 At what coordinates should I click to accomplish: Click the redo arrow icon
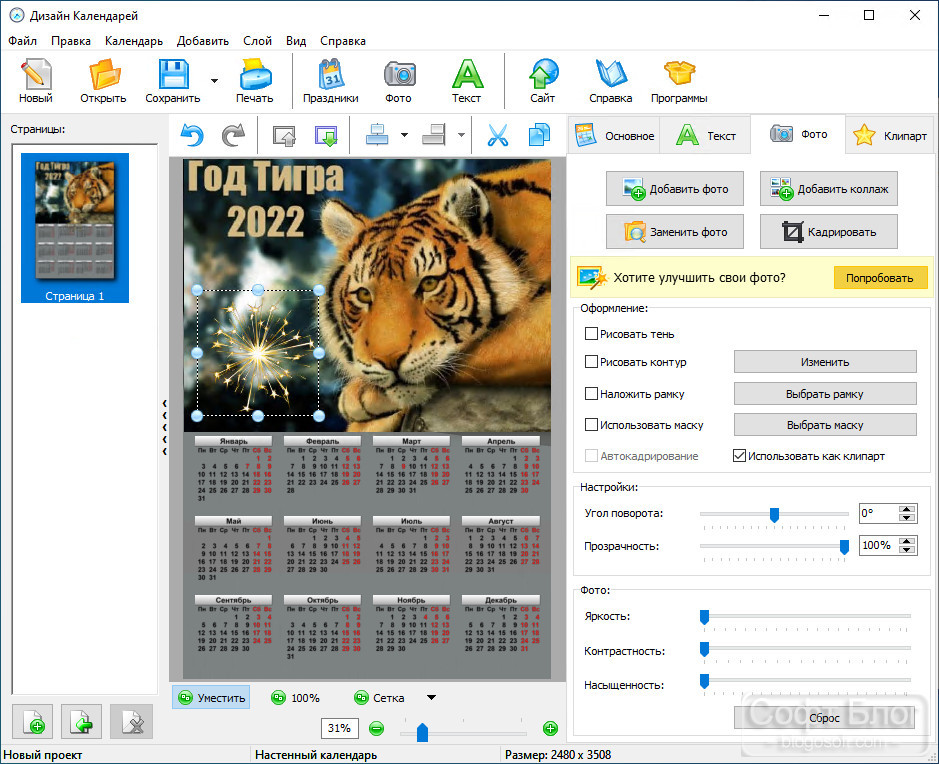pyautogui.click(x=234, y=135)
